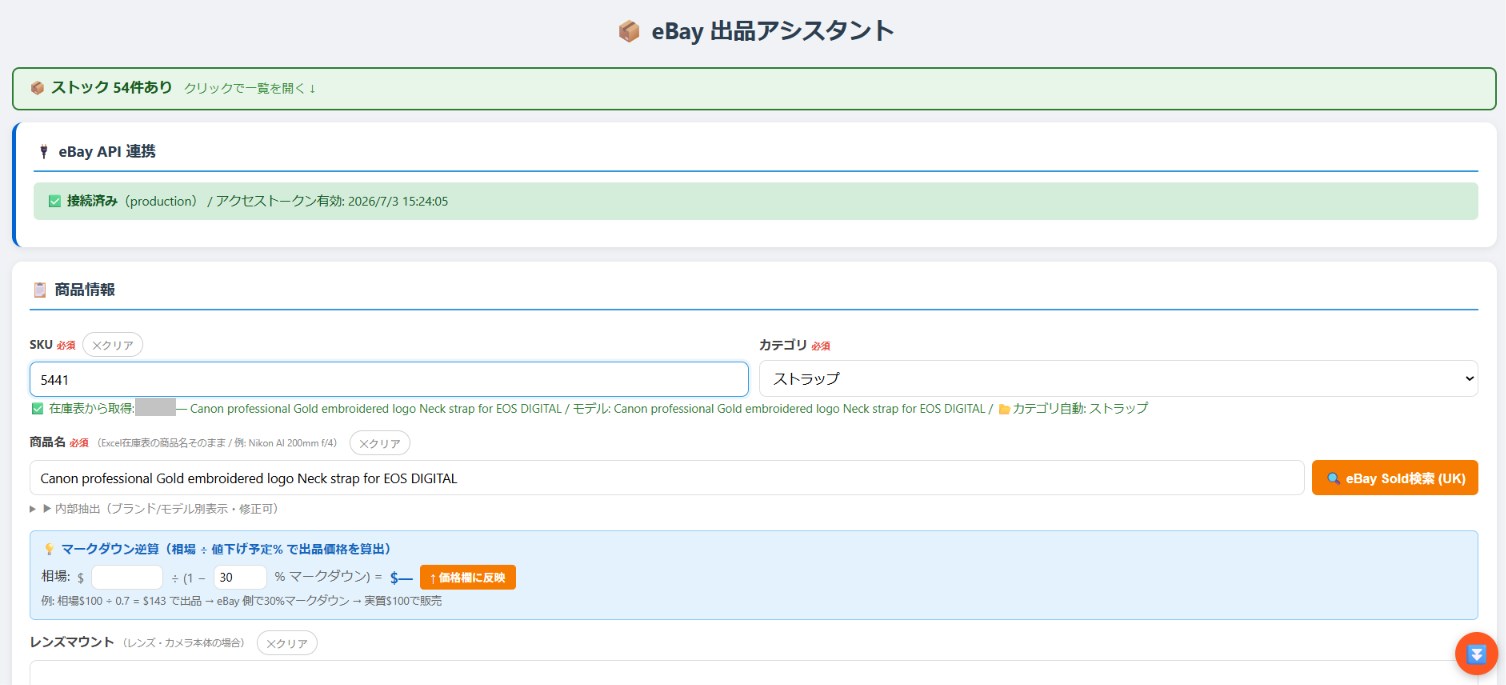
Task: Click the plug icon beside eBay API 連携
Action: [43, 152]
